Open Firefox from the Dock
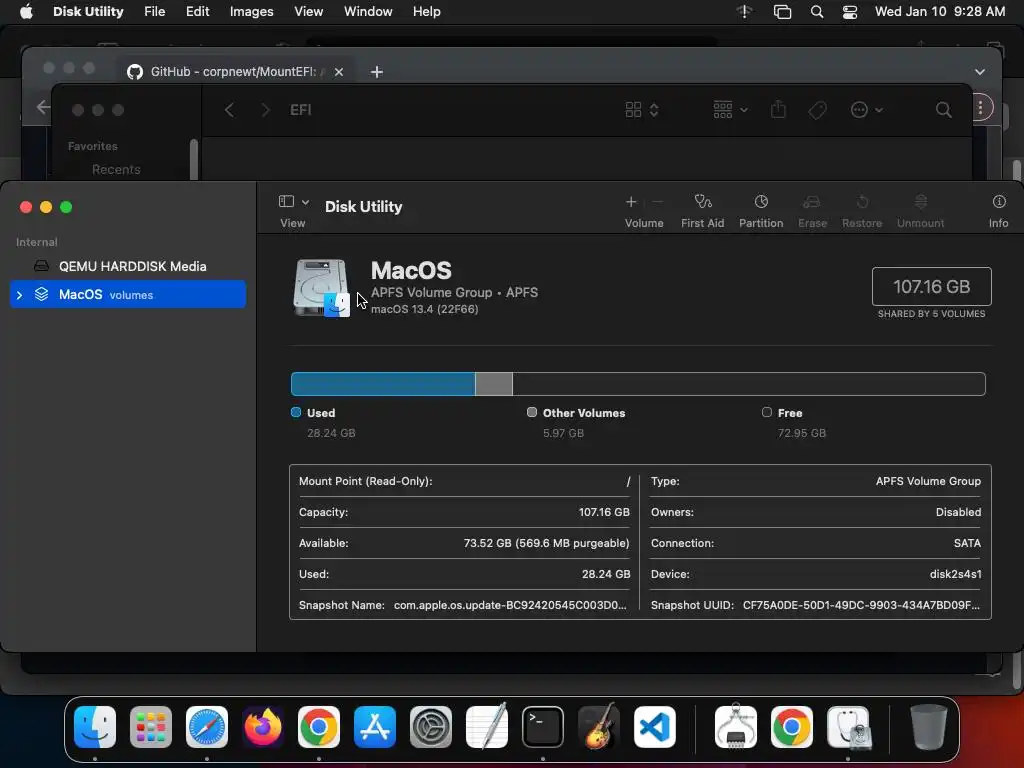The image size is (1024, 768). point(263,726)
